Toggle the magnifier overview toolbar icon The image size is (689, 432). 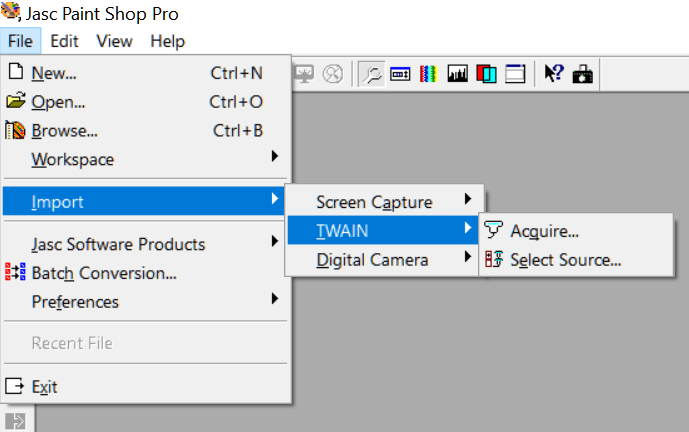pos(372,74)
